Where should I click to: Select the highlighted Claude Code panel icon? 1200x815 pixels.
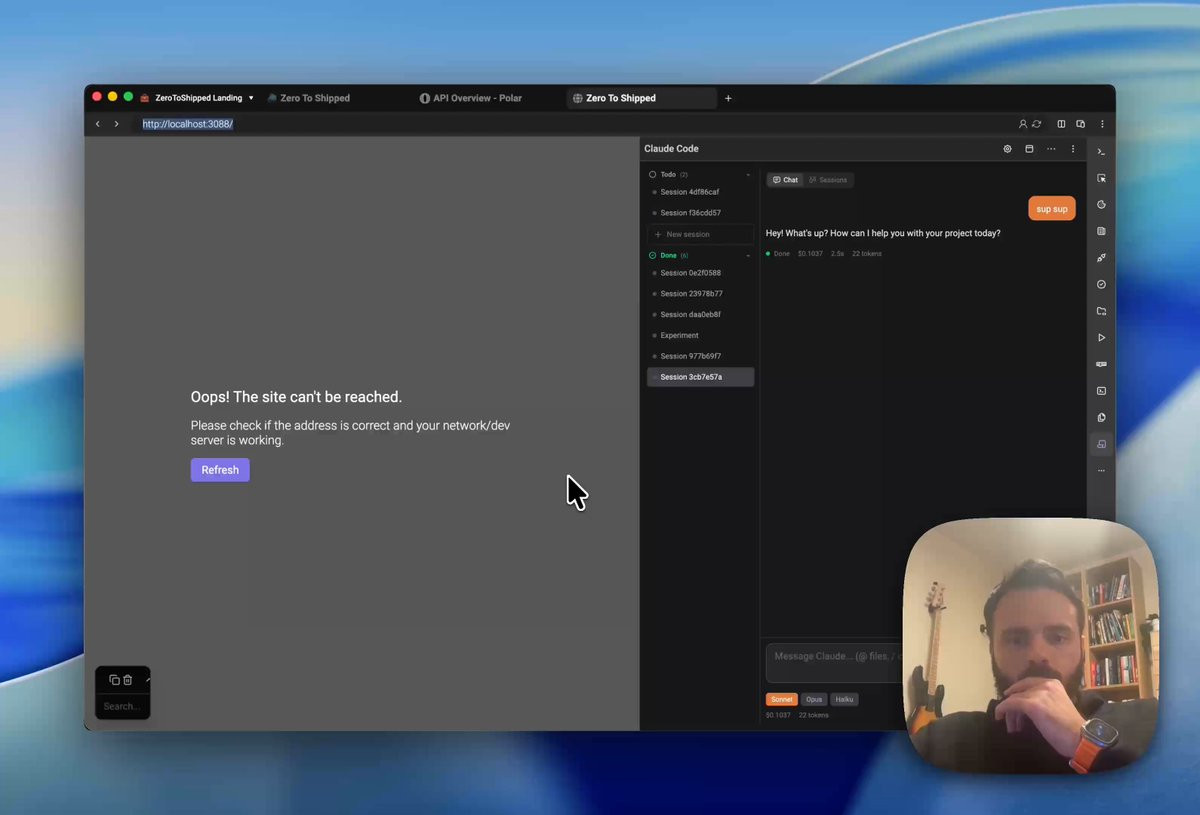(1101, 444)
